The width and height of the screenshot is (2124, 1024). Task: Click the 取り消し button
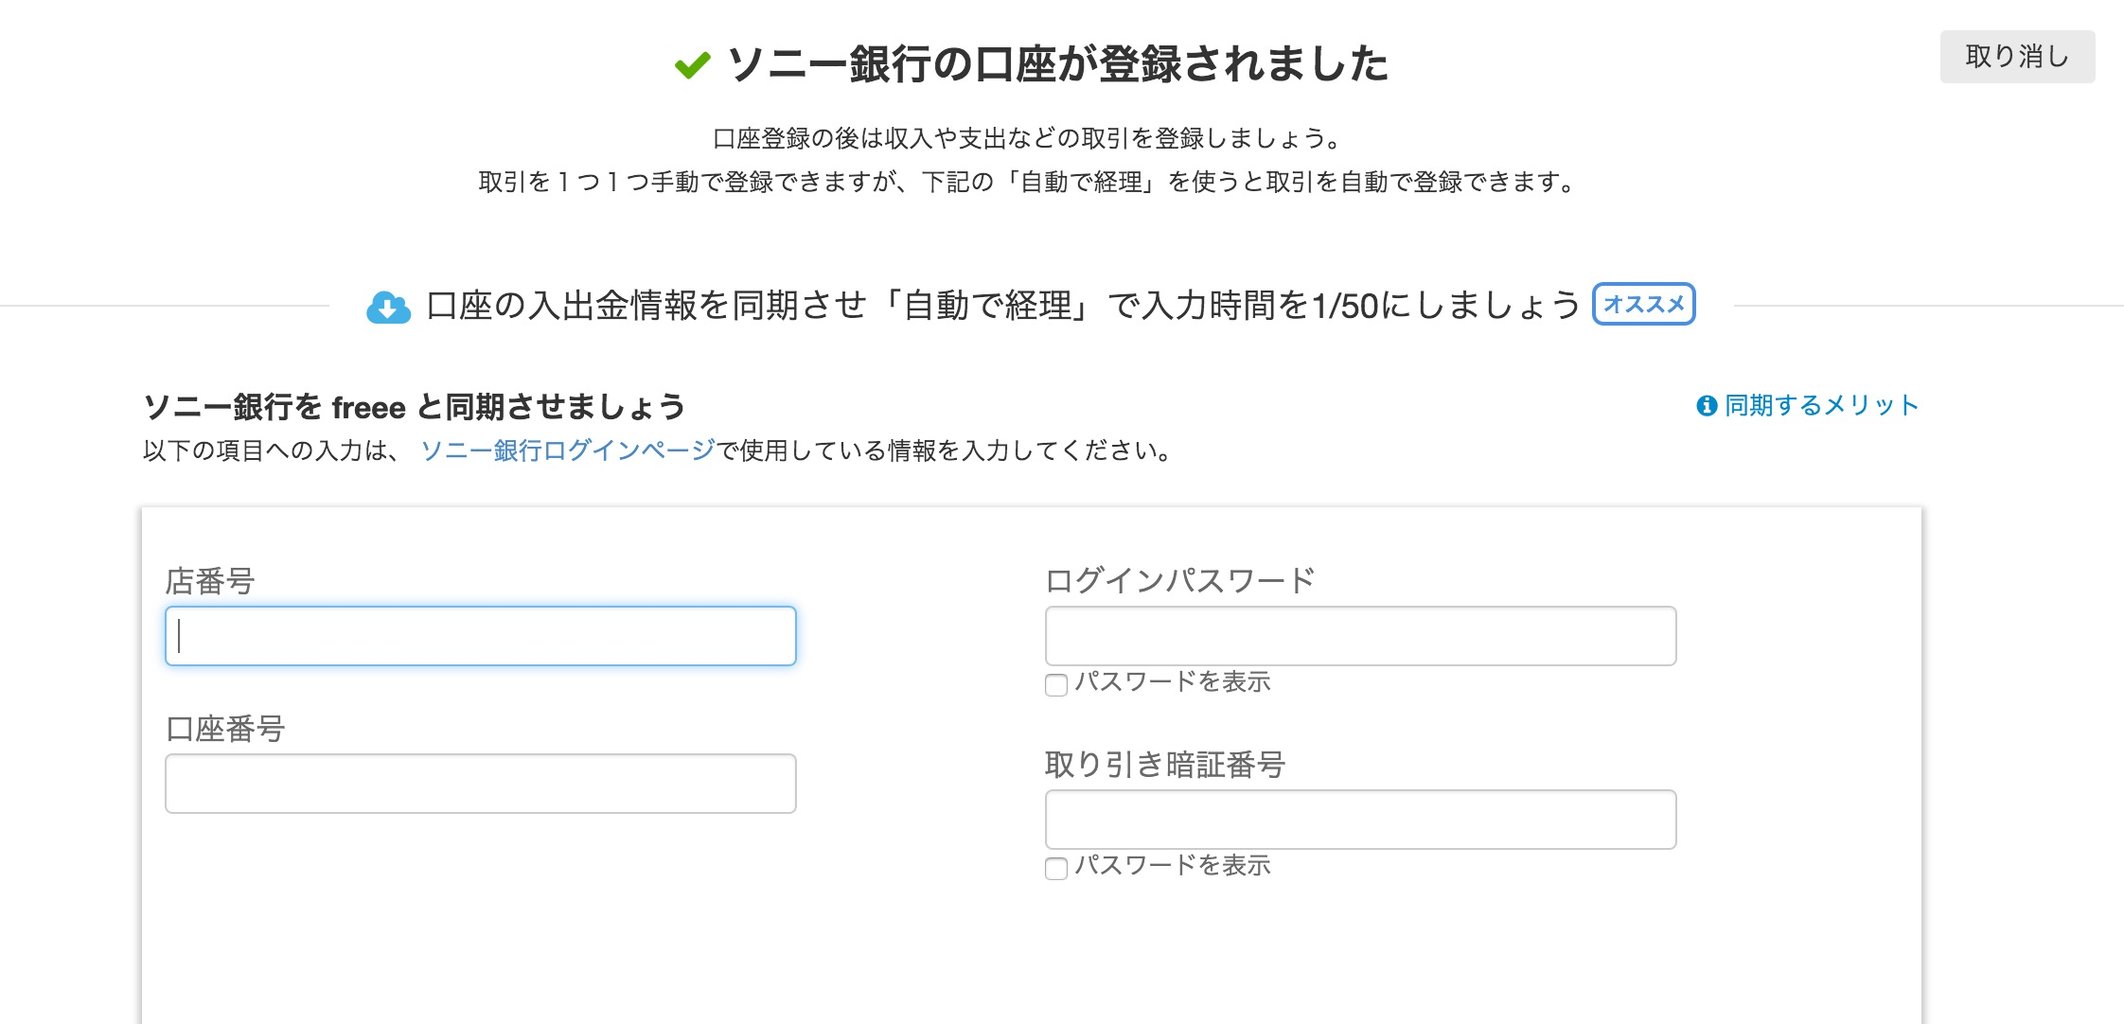(x=2017, y=56)
